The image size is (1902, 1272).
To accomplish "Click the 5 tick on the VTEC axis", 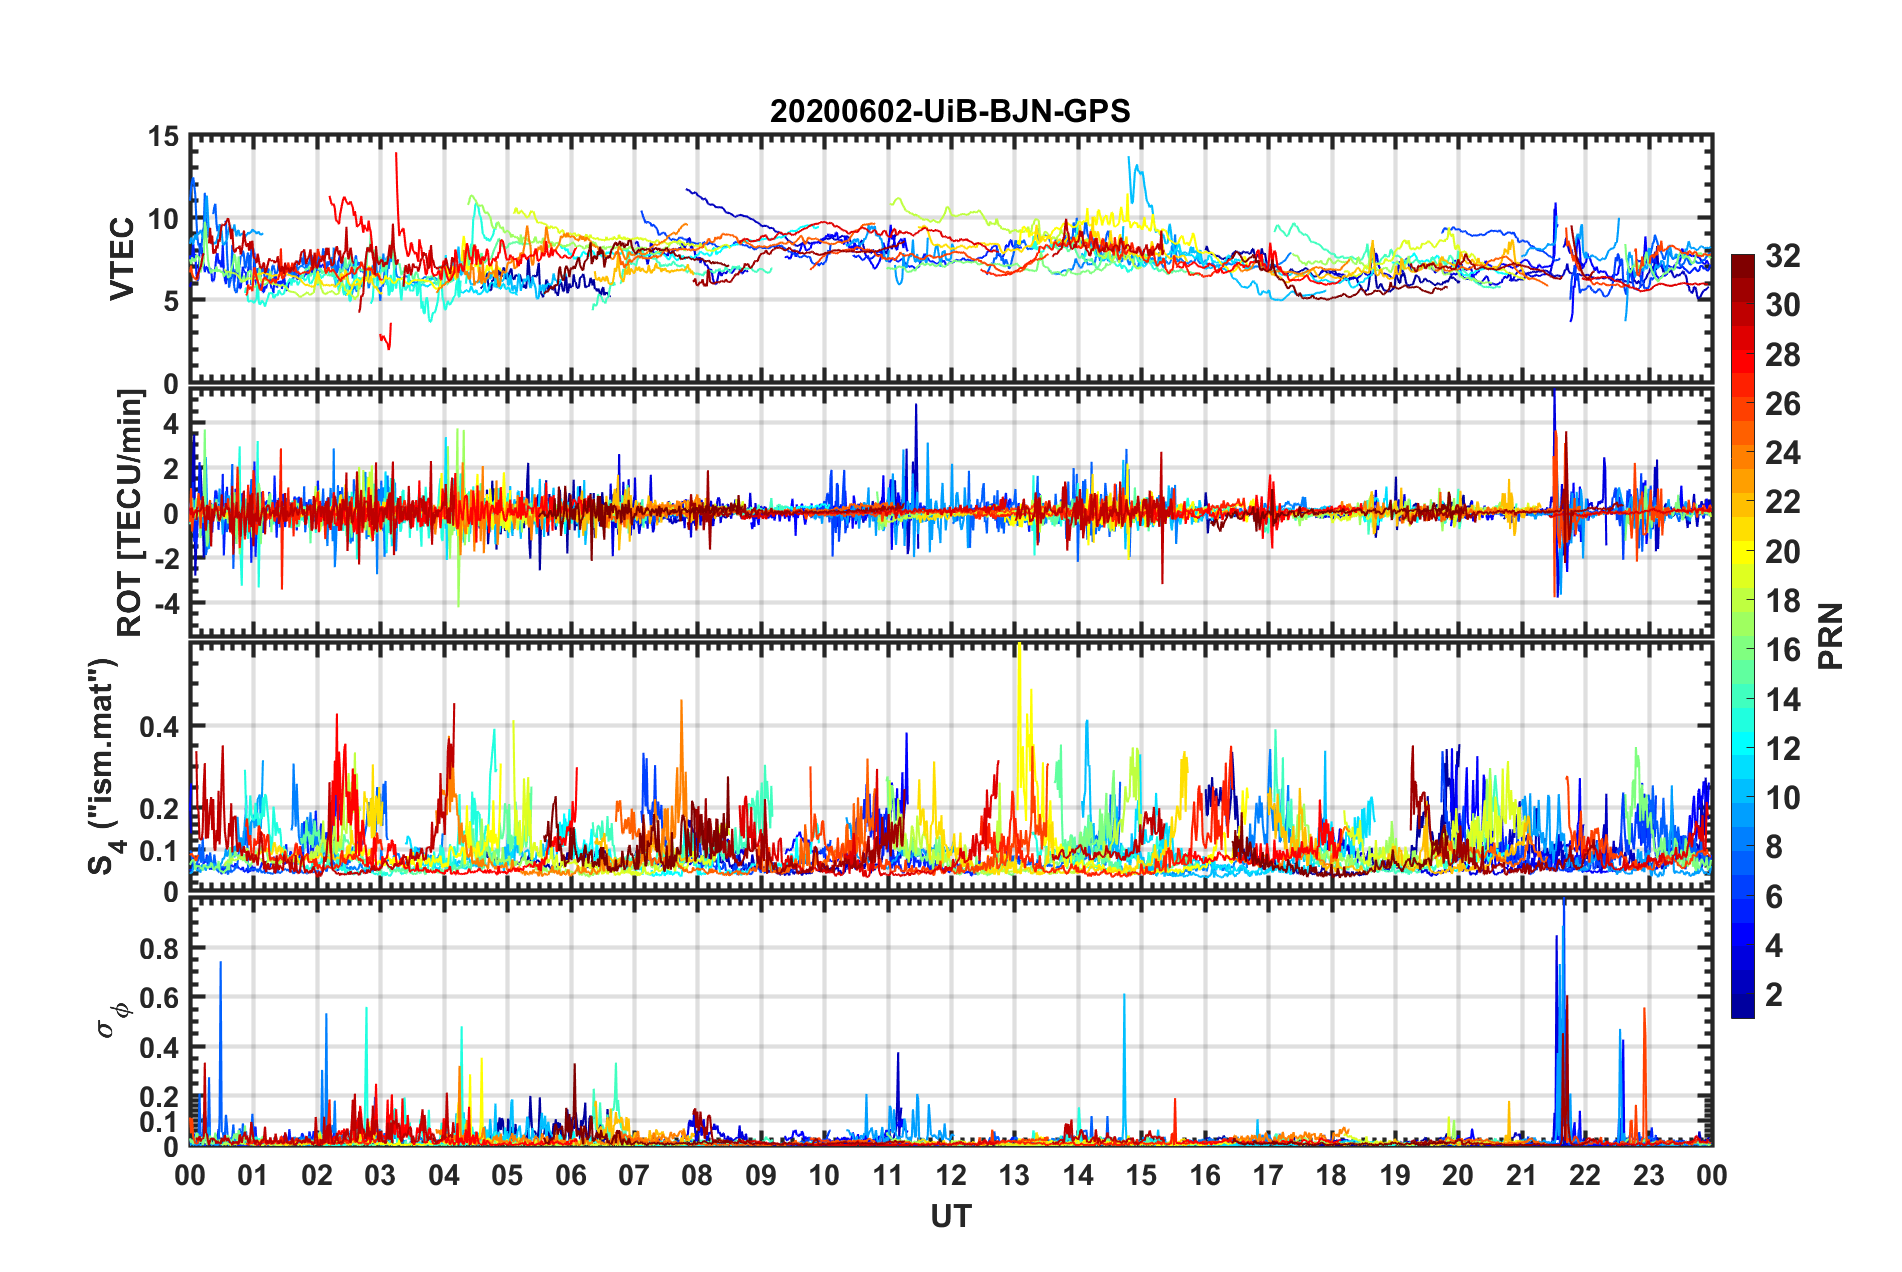I will coord(171,301).
